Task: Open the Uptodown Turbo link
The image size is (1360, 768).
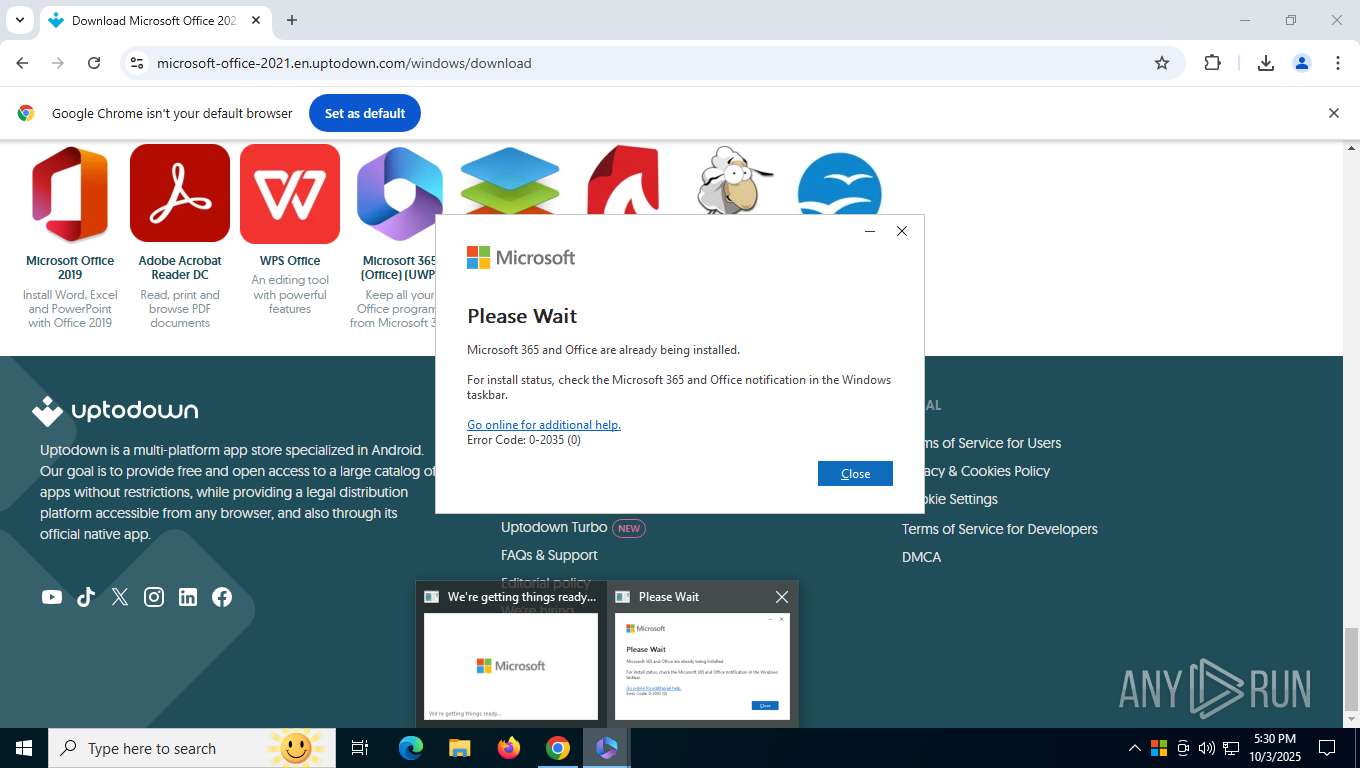Action: pyautogui.click(x=554, y=527)
